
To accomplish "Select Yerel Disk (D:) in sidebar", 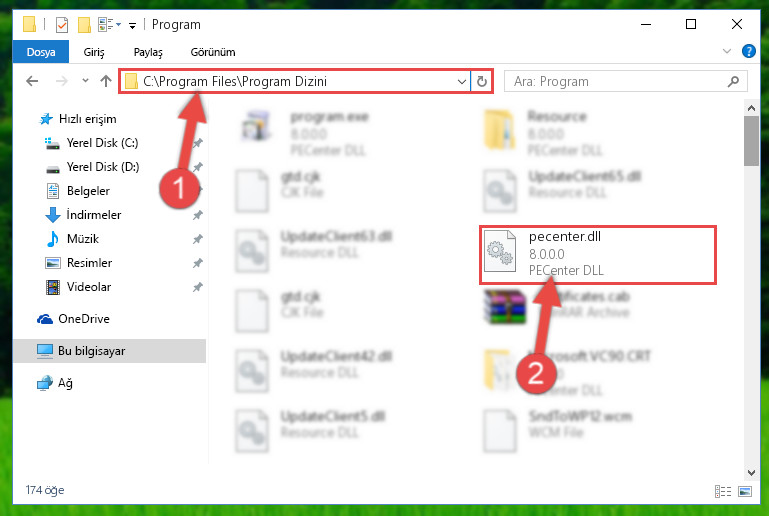I will (103, 167).
